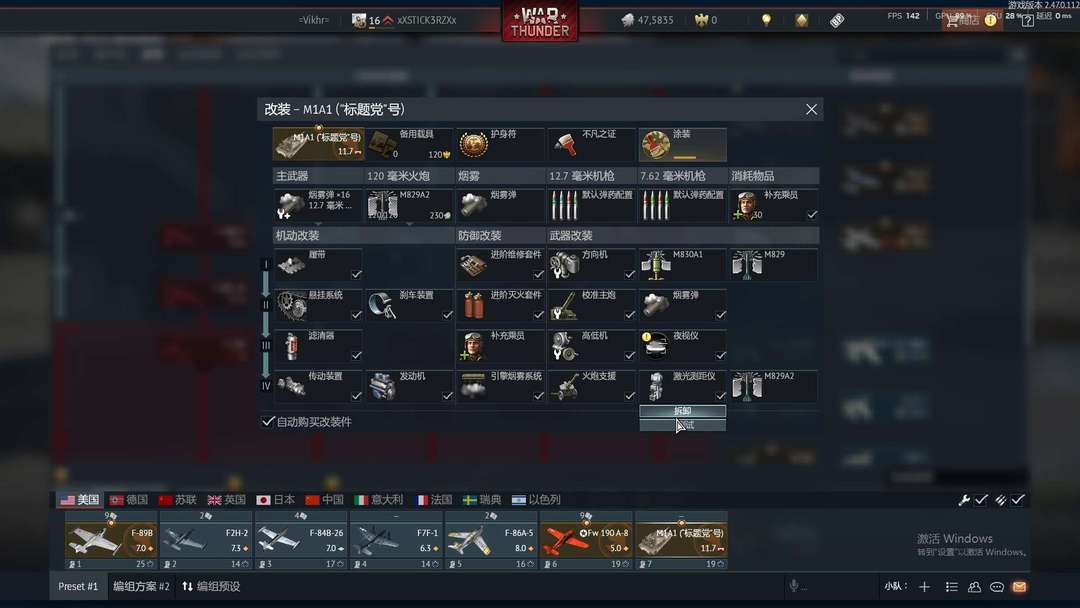
Task: Toggle the 进阶维修套件 repair kit checkmark
Action: pos(539,274)
